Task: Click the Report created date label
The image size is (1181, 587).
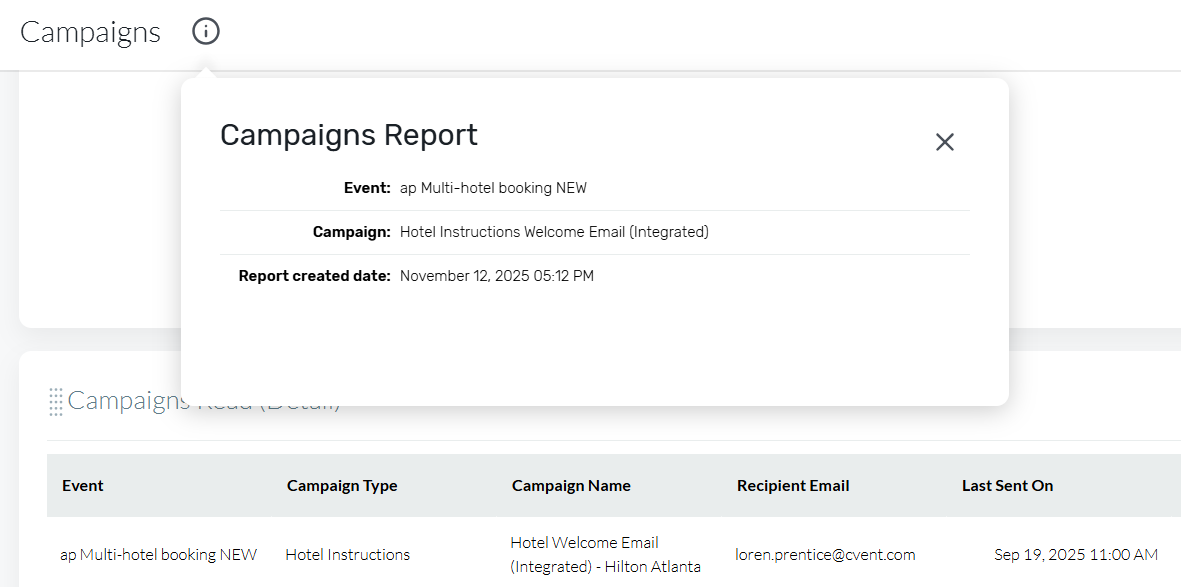Action: point(314,276)
